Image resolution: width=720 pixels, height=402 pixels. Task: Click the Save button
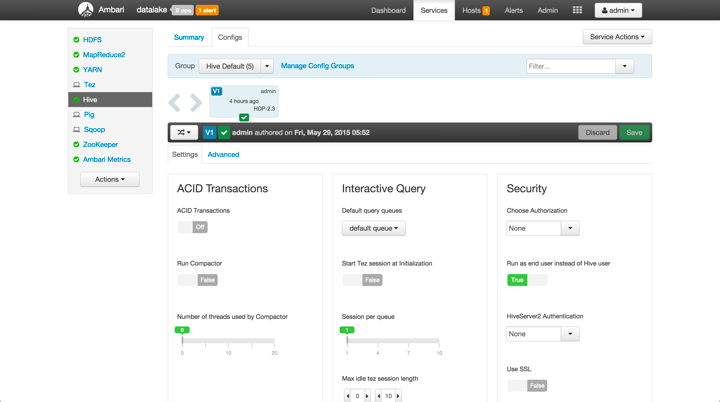tap(634, 132)
